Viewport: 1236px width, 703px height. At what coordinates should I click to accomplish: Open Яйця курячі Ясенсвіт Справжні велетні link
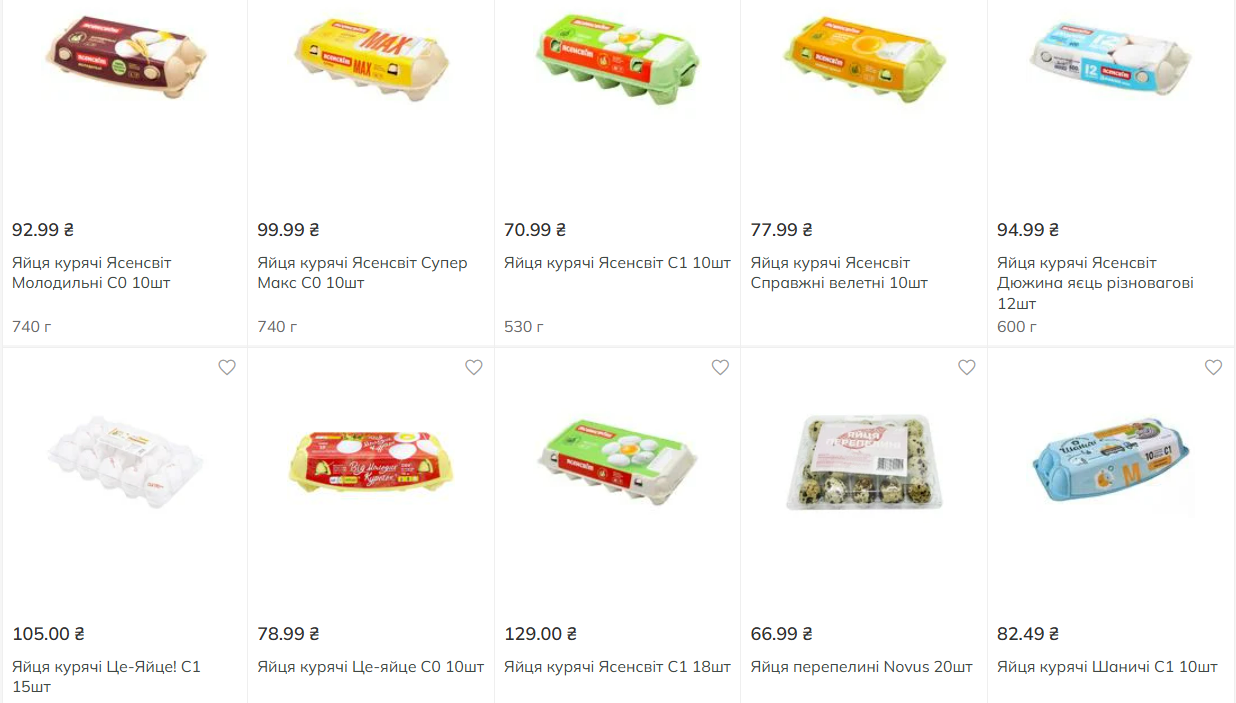[839, 273]
